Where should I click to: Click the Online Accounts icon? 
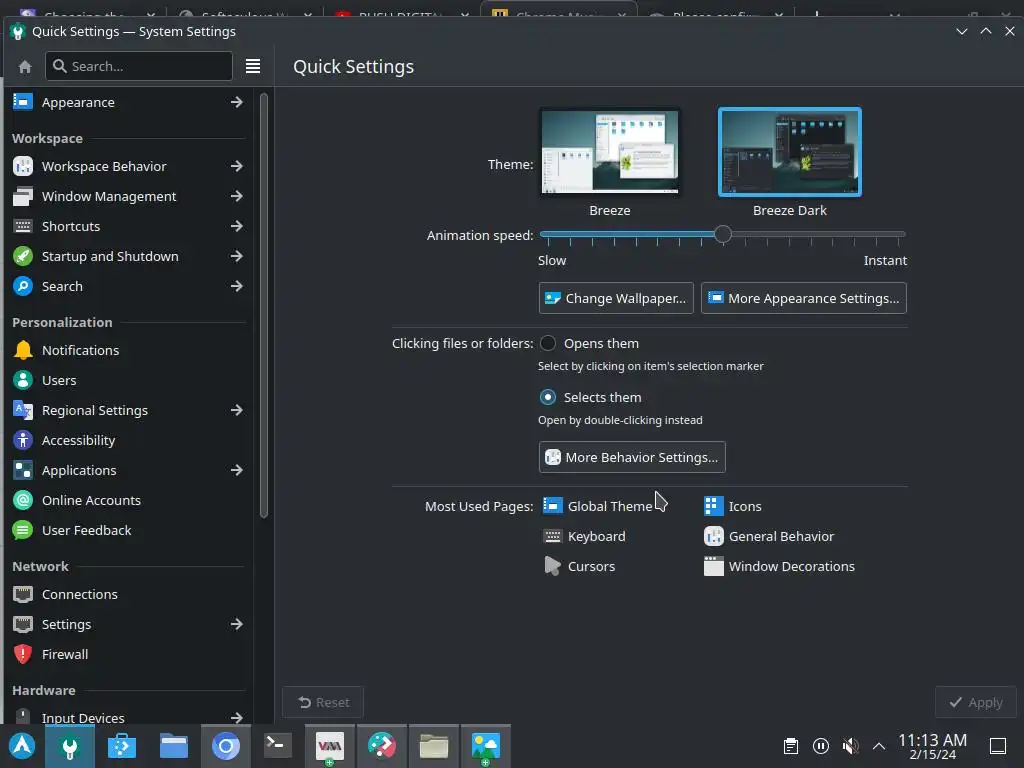pyautogui.click(x=23, y=500)
